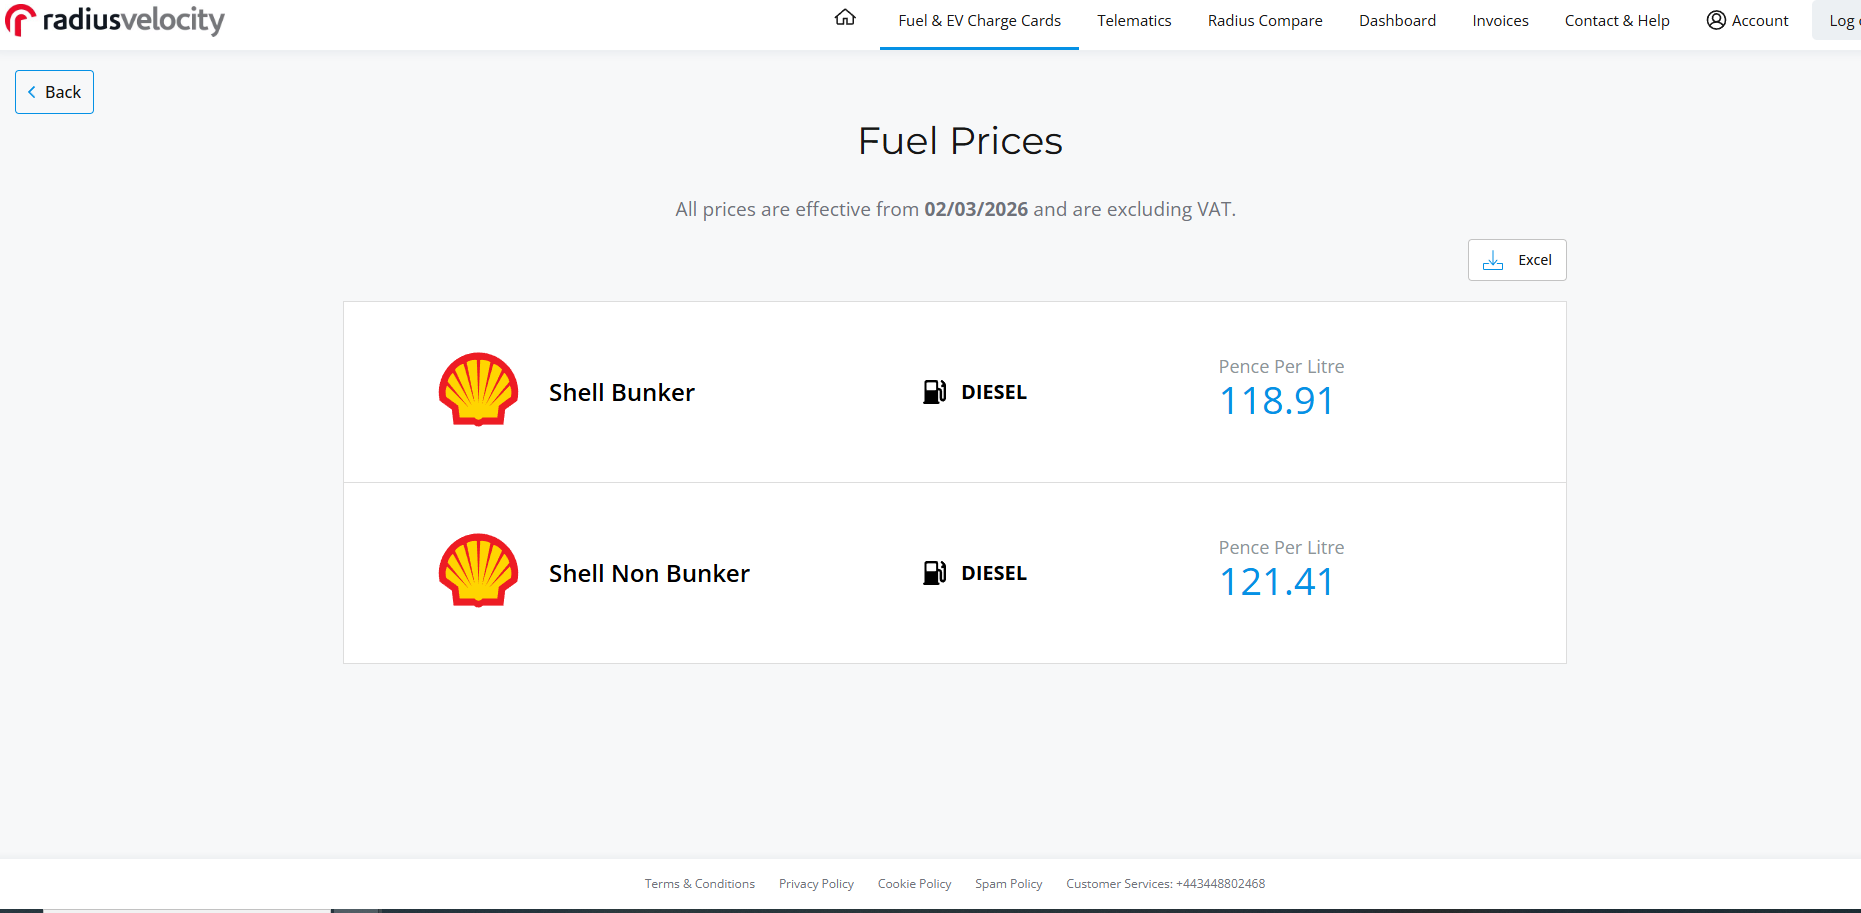Viewport: 1861px width, 913px height.
Task: View the Privacy Policy
Action: 816,884
